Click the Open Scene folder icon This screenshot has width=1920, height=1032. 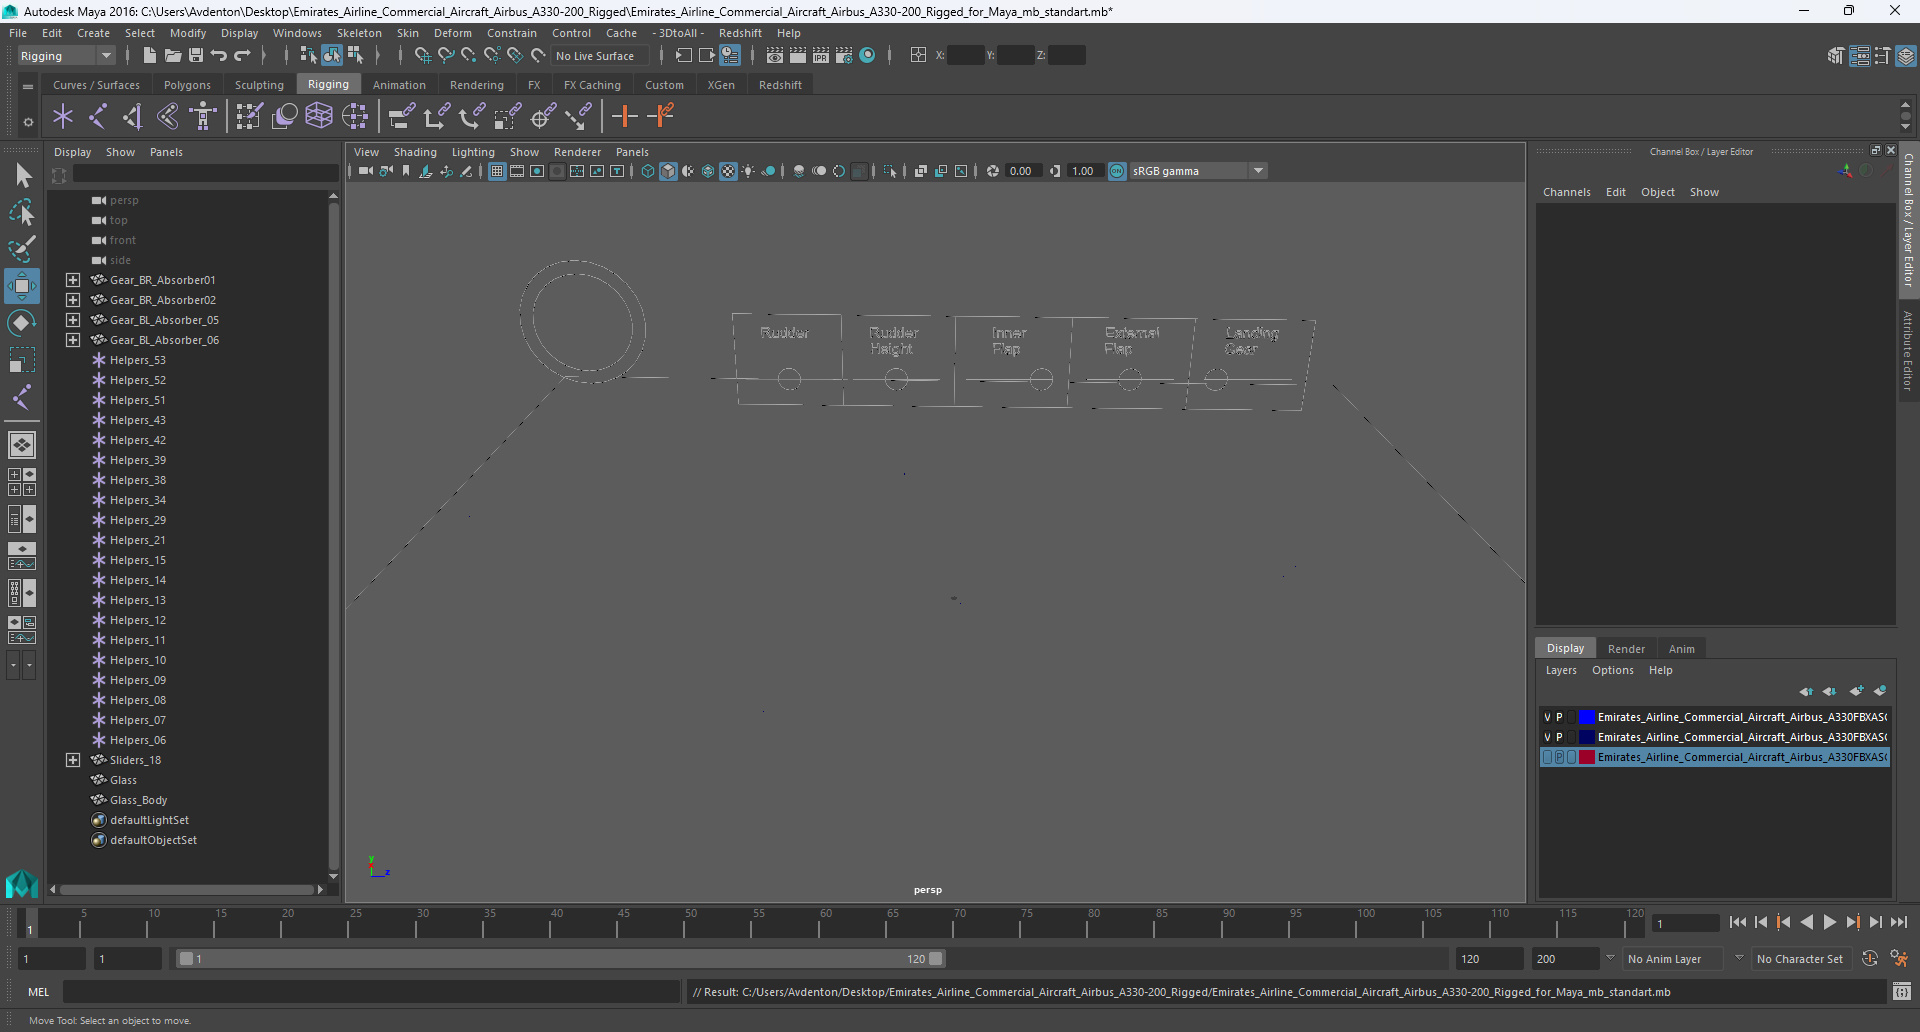(172, 56)
